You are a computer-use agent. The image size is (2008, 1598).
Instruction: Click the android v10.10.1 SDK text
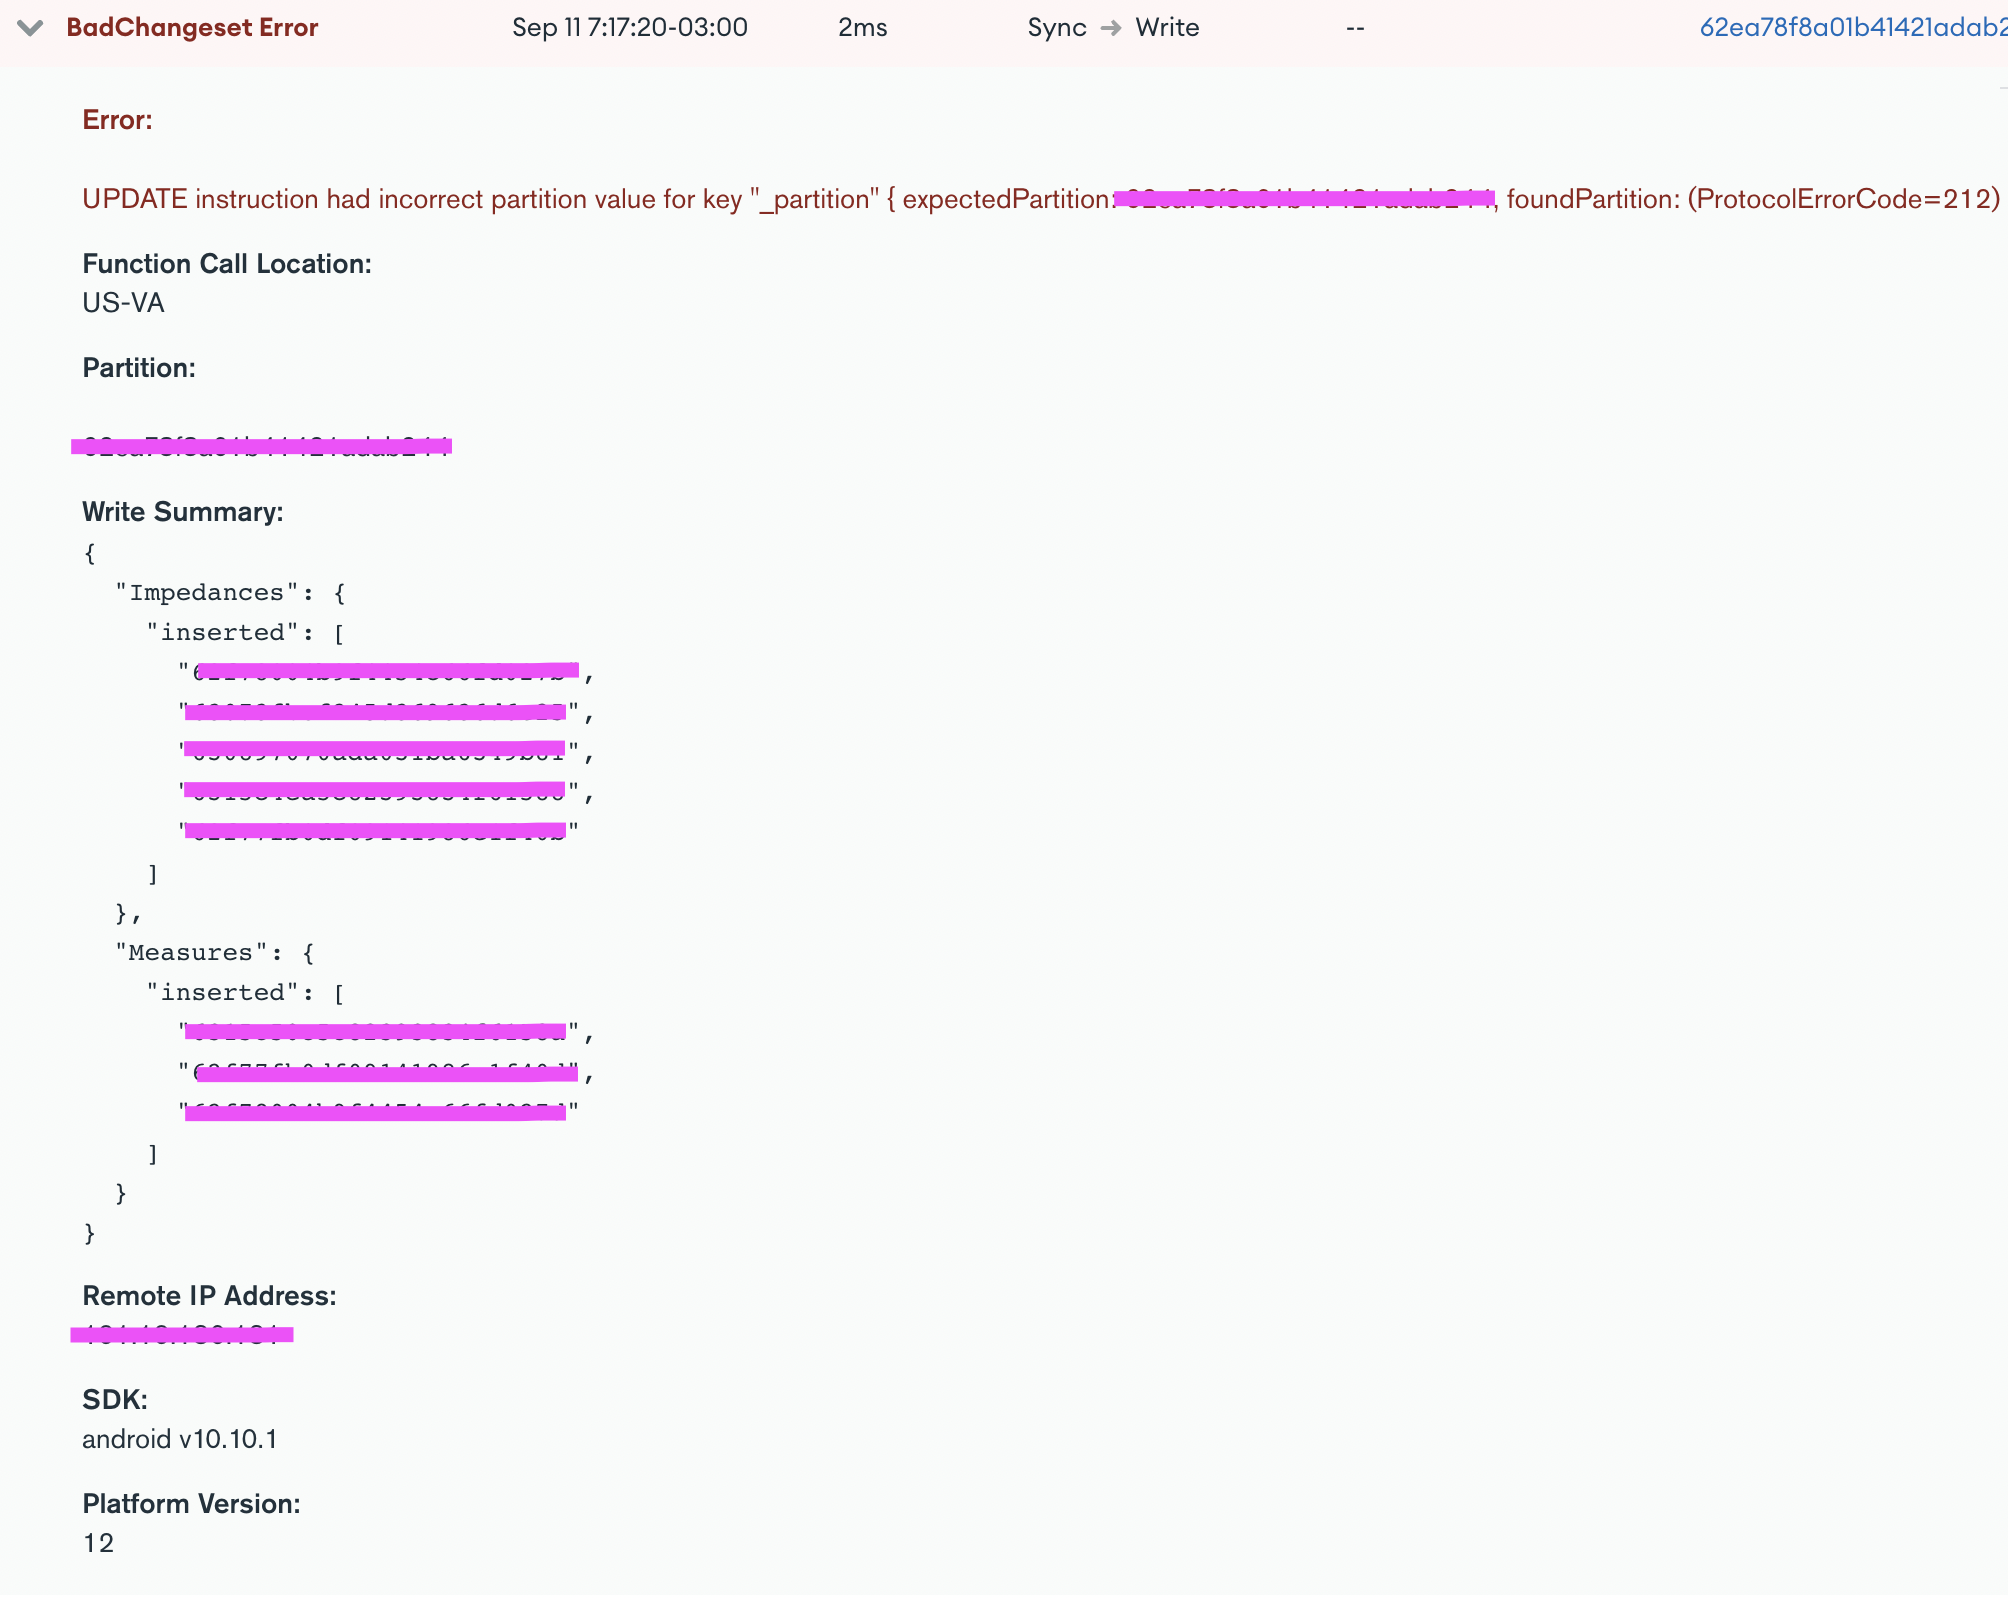pyautogui.click(x=180, y=1439)
